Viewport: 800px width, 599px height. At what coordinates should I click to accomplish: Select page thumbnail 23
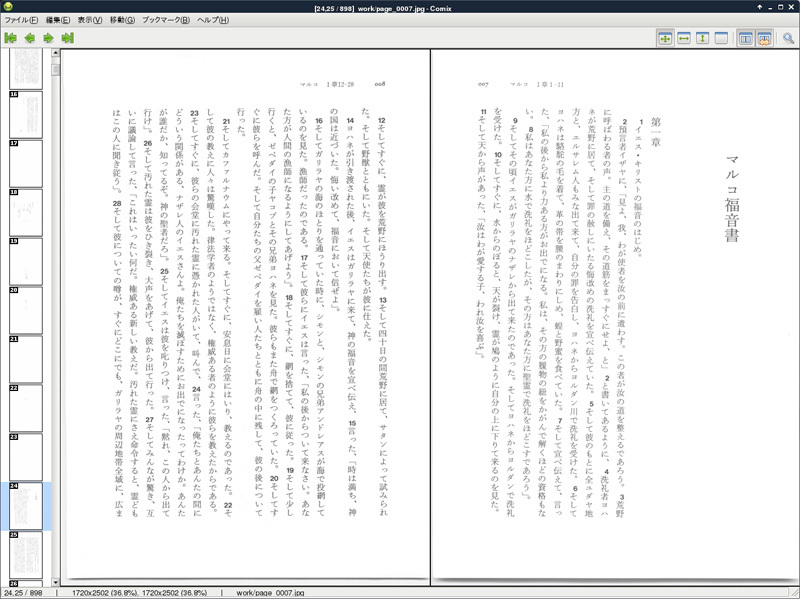tap(26, 457)
